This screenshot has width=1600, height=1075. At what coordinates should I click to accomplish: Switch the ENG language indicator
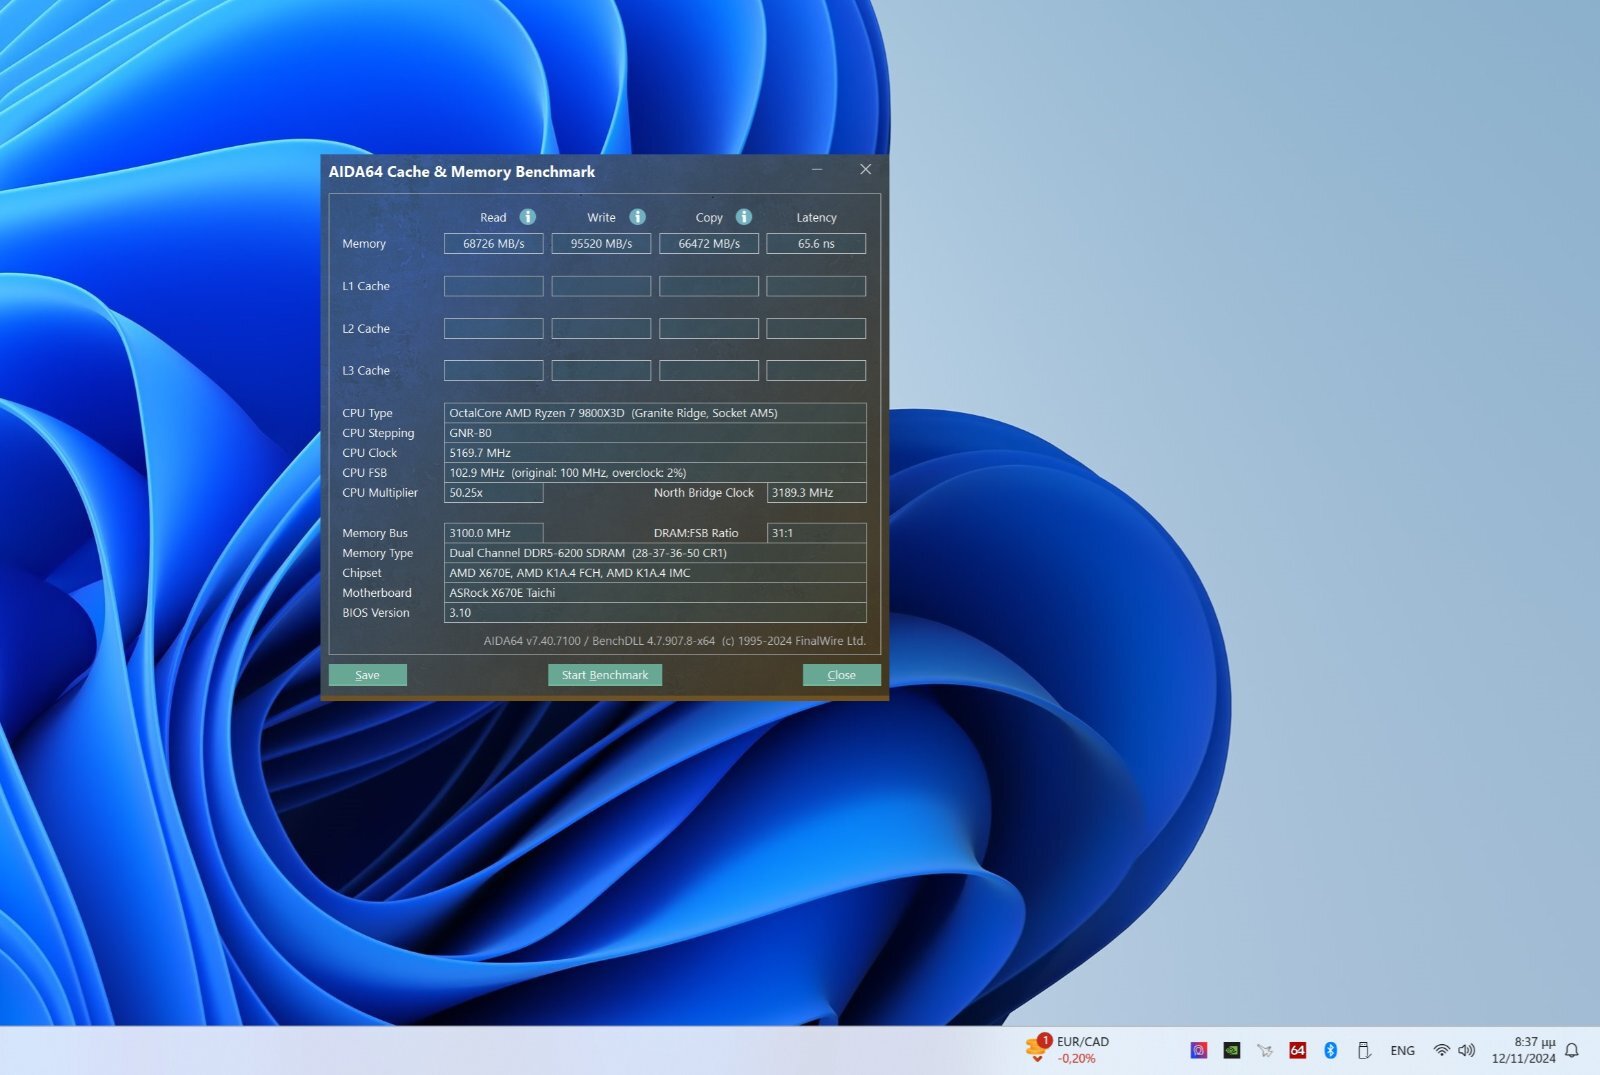pyautogui.click(x=1402, y=1050)
